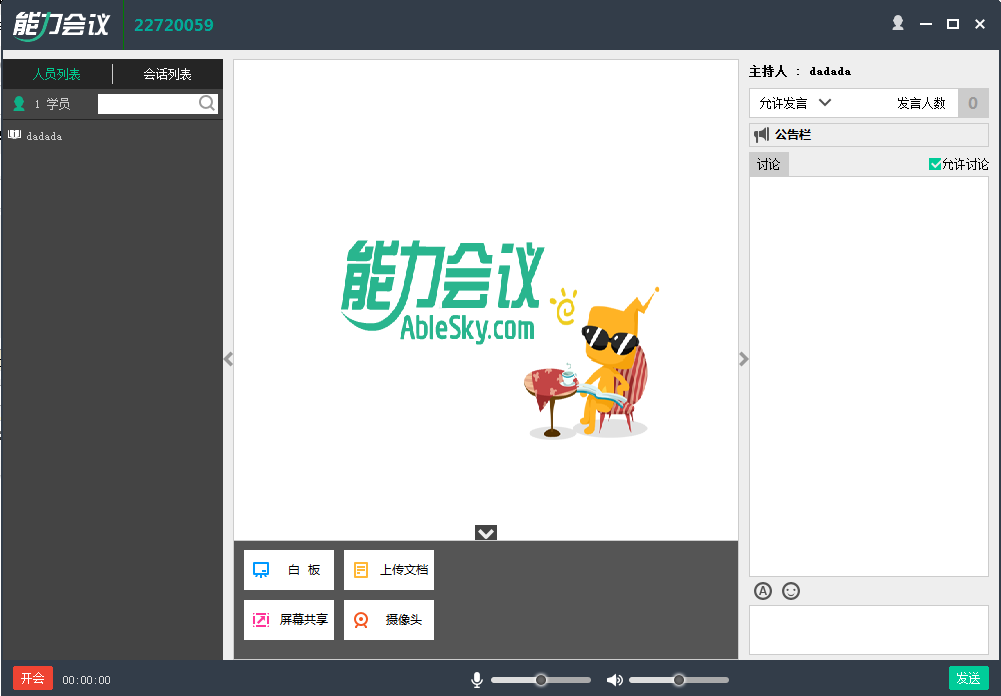
Task: Open the text font format A icon
Action: point(763,591)
